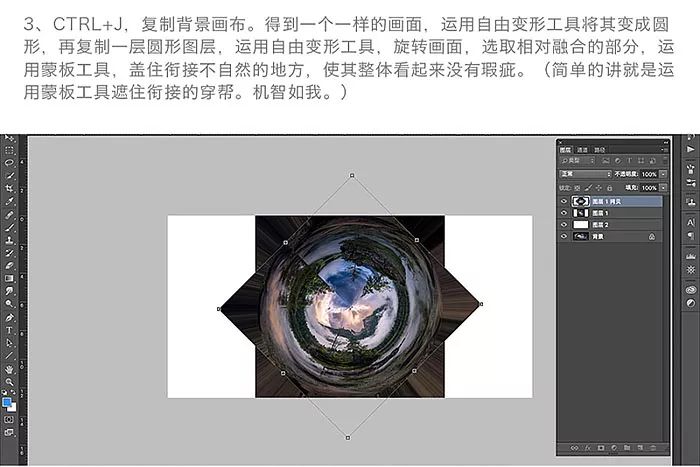700x467 pixels.
Task: Toggle visibility of 图层 2 layer
Action: [564, 225]
